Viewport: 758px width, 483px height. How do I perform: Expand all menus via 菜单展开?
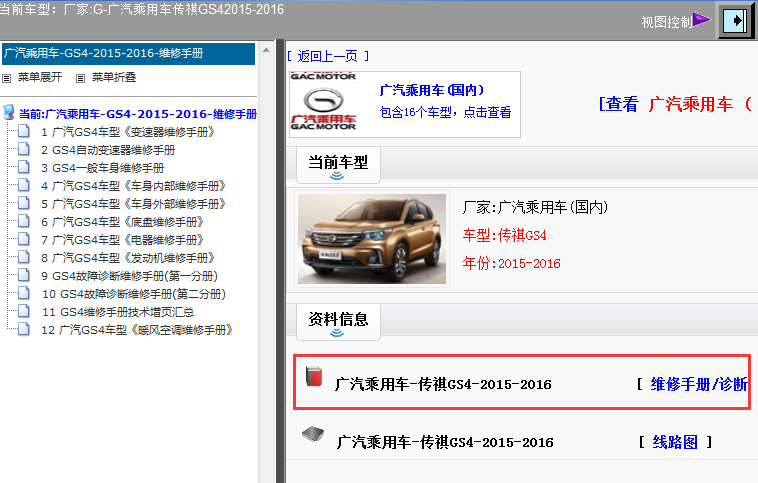[40, 77]
